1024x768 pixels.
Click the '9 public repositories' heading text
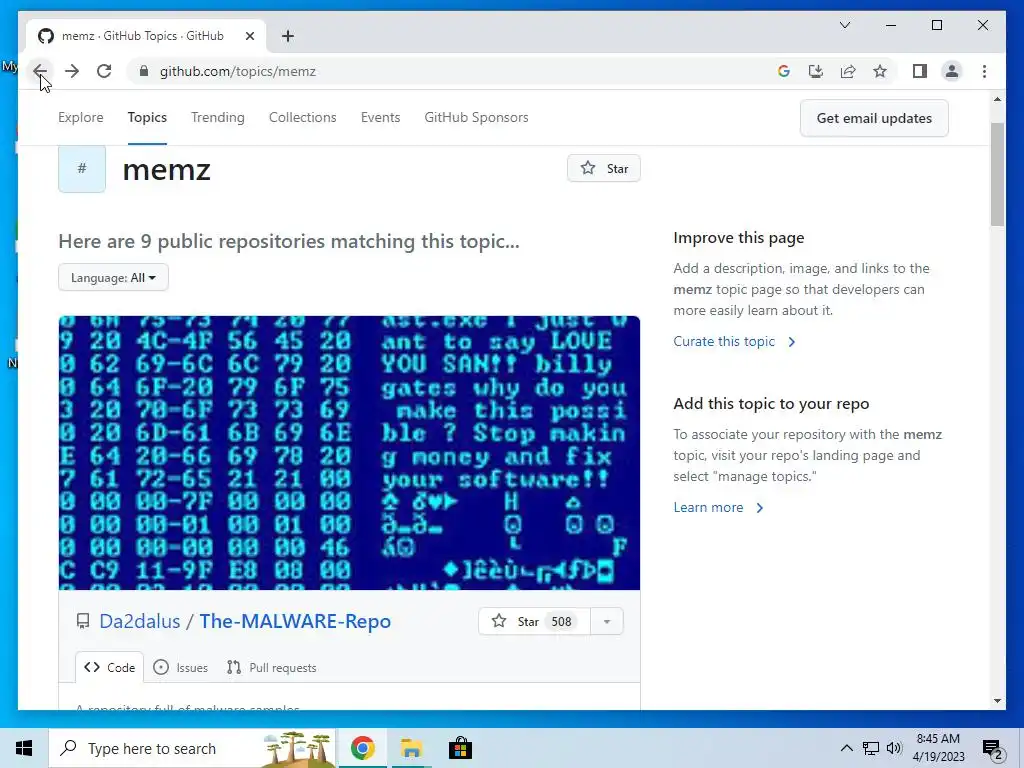tap(289, 242)
